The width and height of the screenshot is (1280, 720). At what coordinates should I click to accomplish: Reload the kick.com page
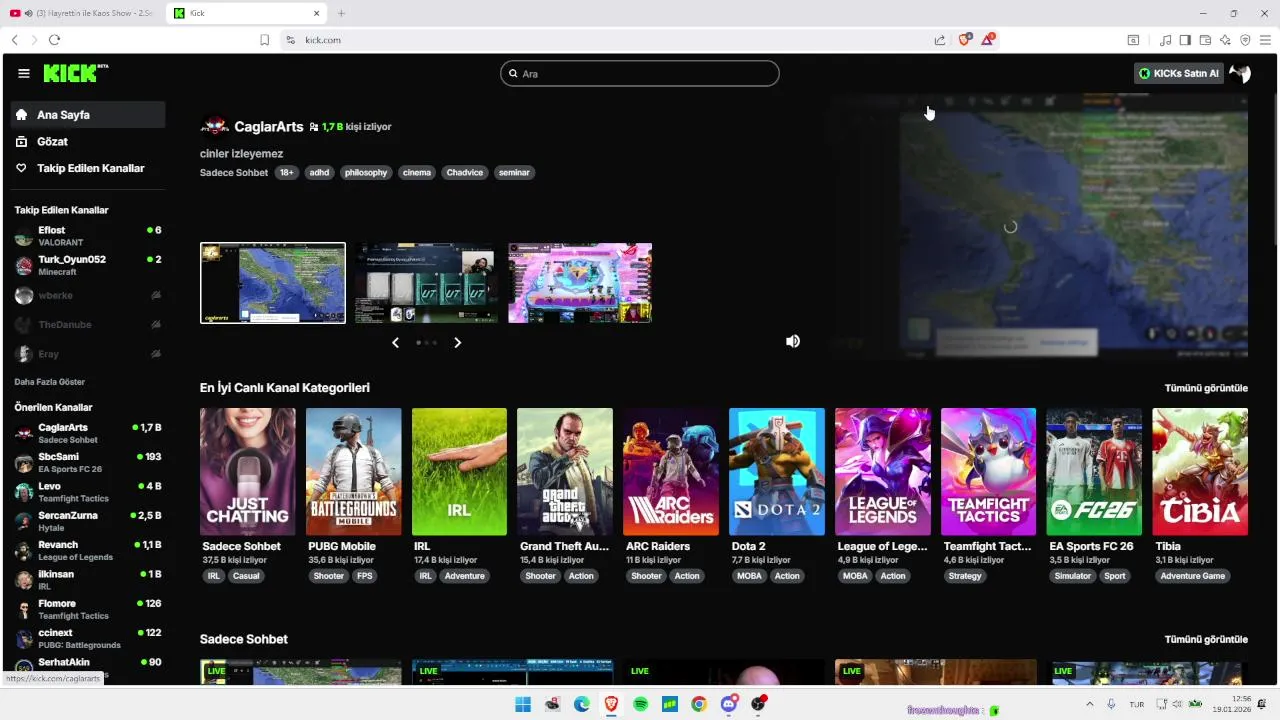54,40
